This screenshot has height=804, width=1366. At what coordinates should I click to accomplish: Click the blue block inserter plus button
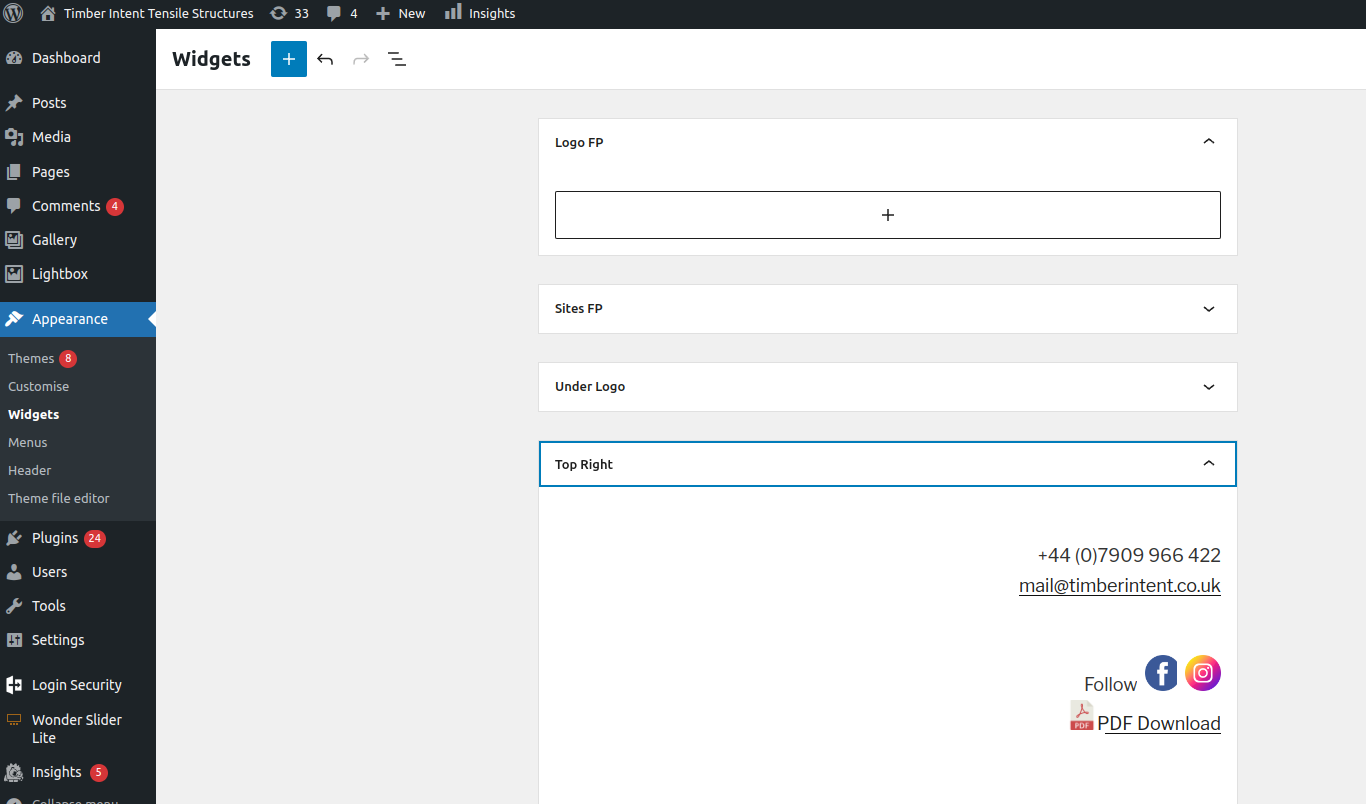pos(289,59)
